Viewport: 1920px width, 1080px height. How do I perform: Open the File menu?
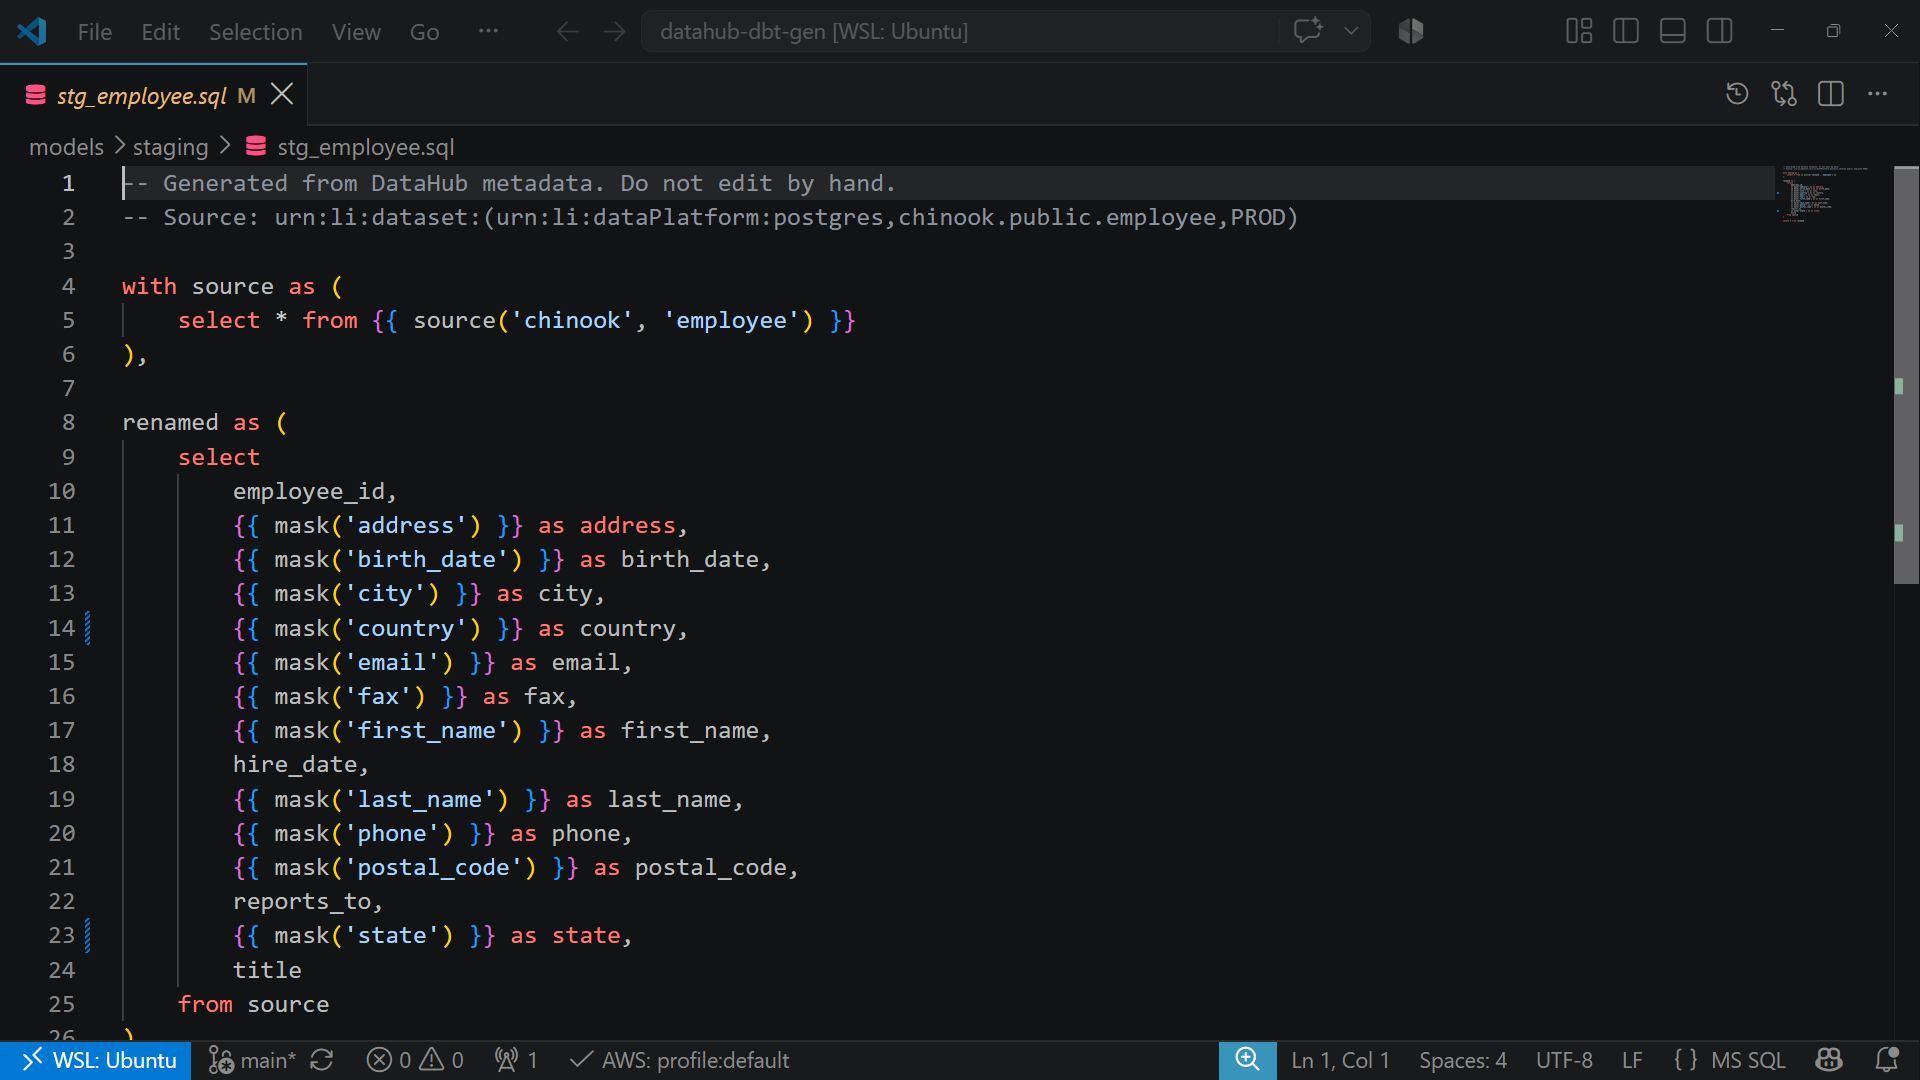pyautogui.click(x=95, y=31)
